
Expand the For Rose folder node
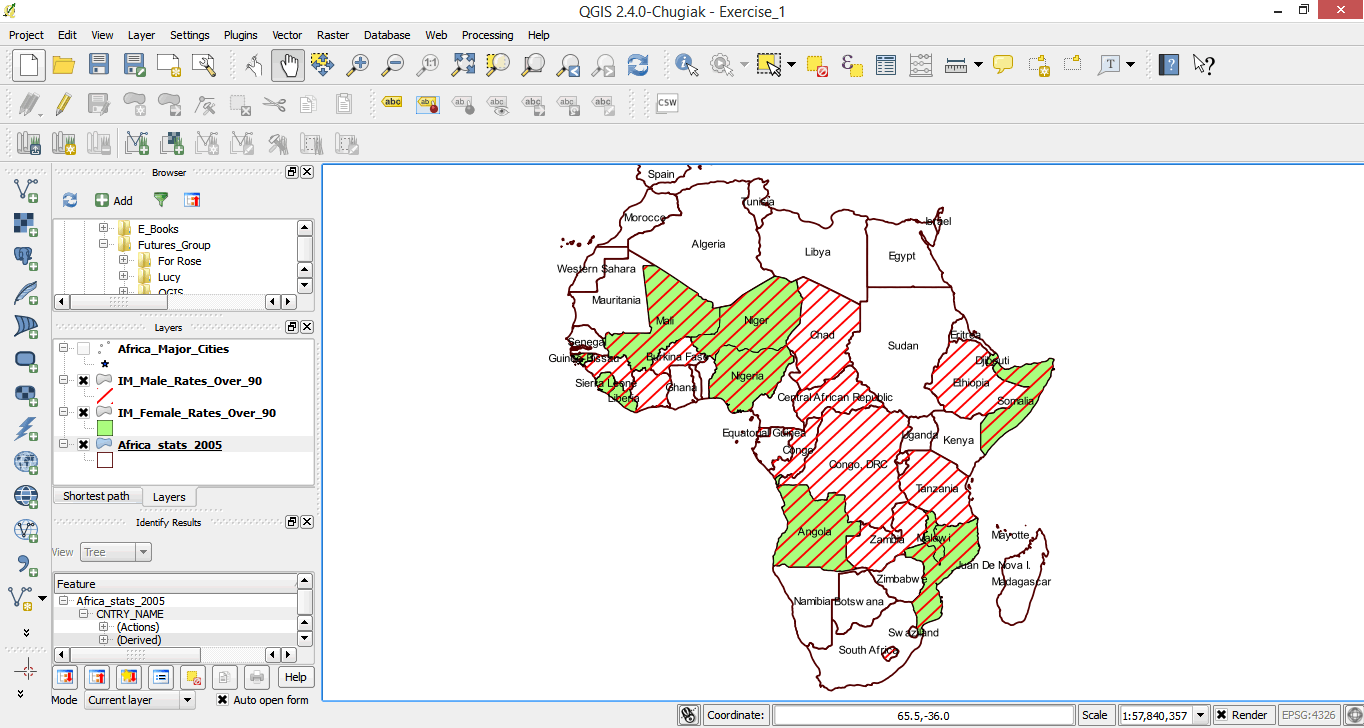coord(123,261)
